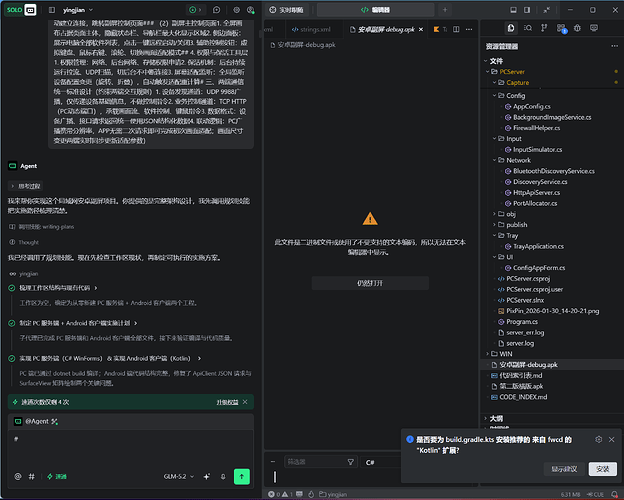Screen dimensions: 624x500
Task: Click the 仍然打开 button
Action: click(370, 283)
